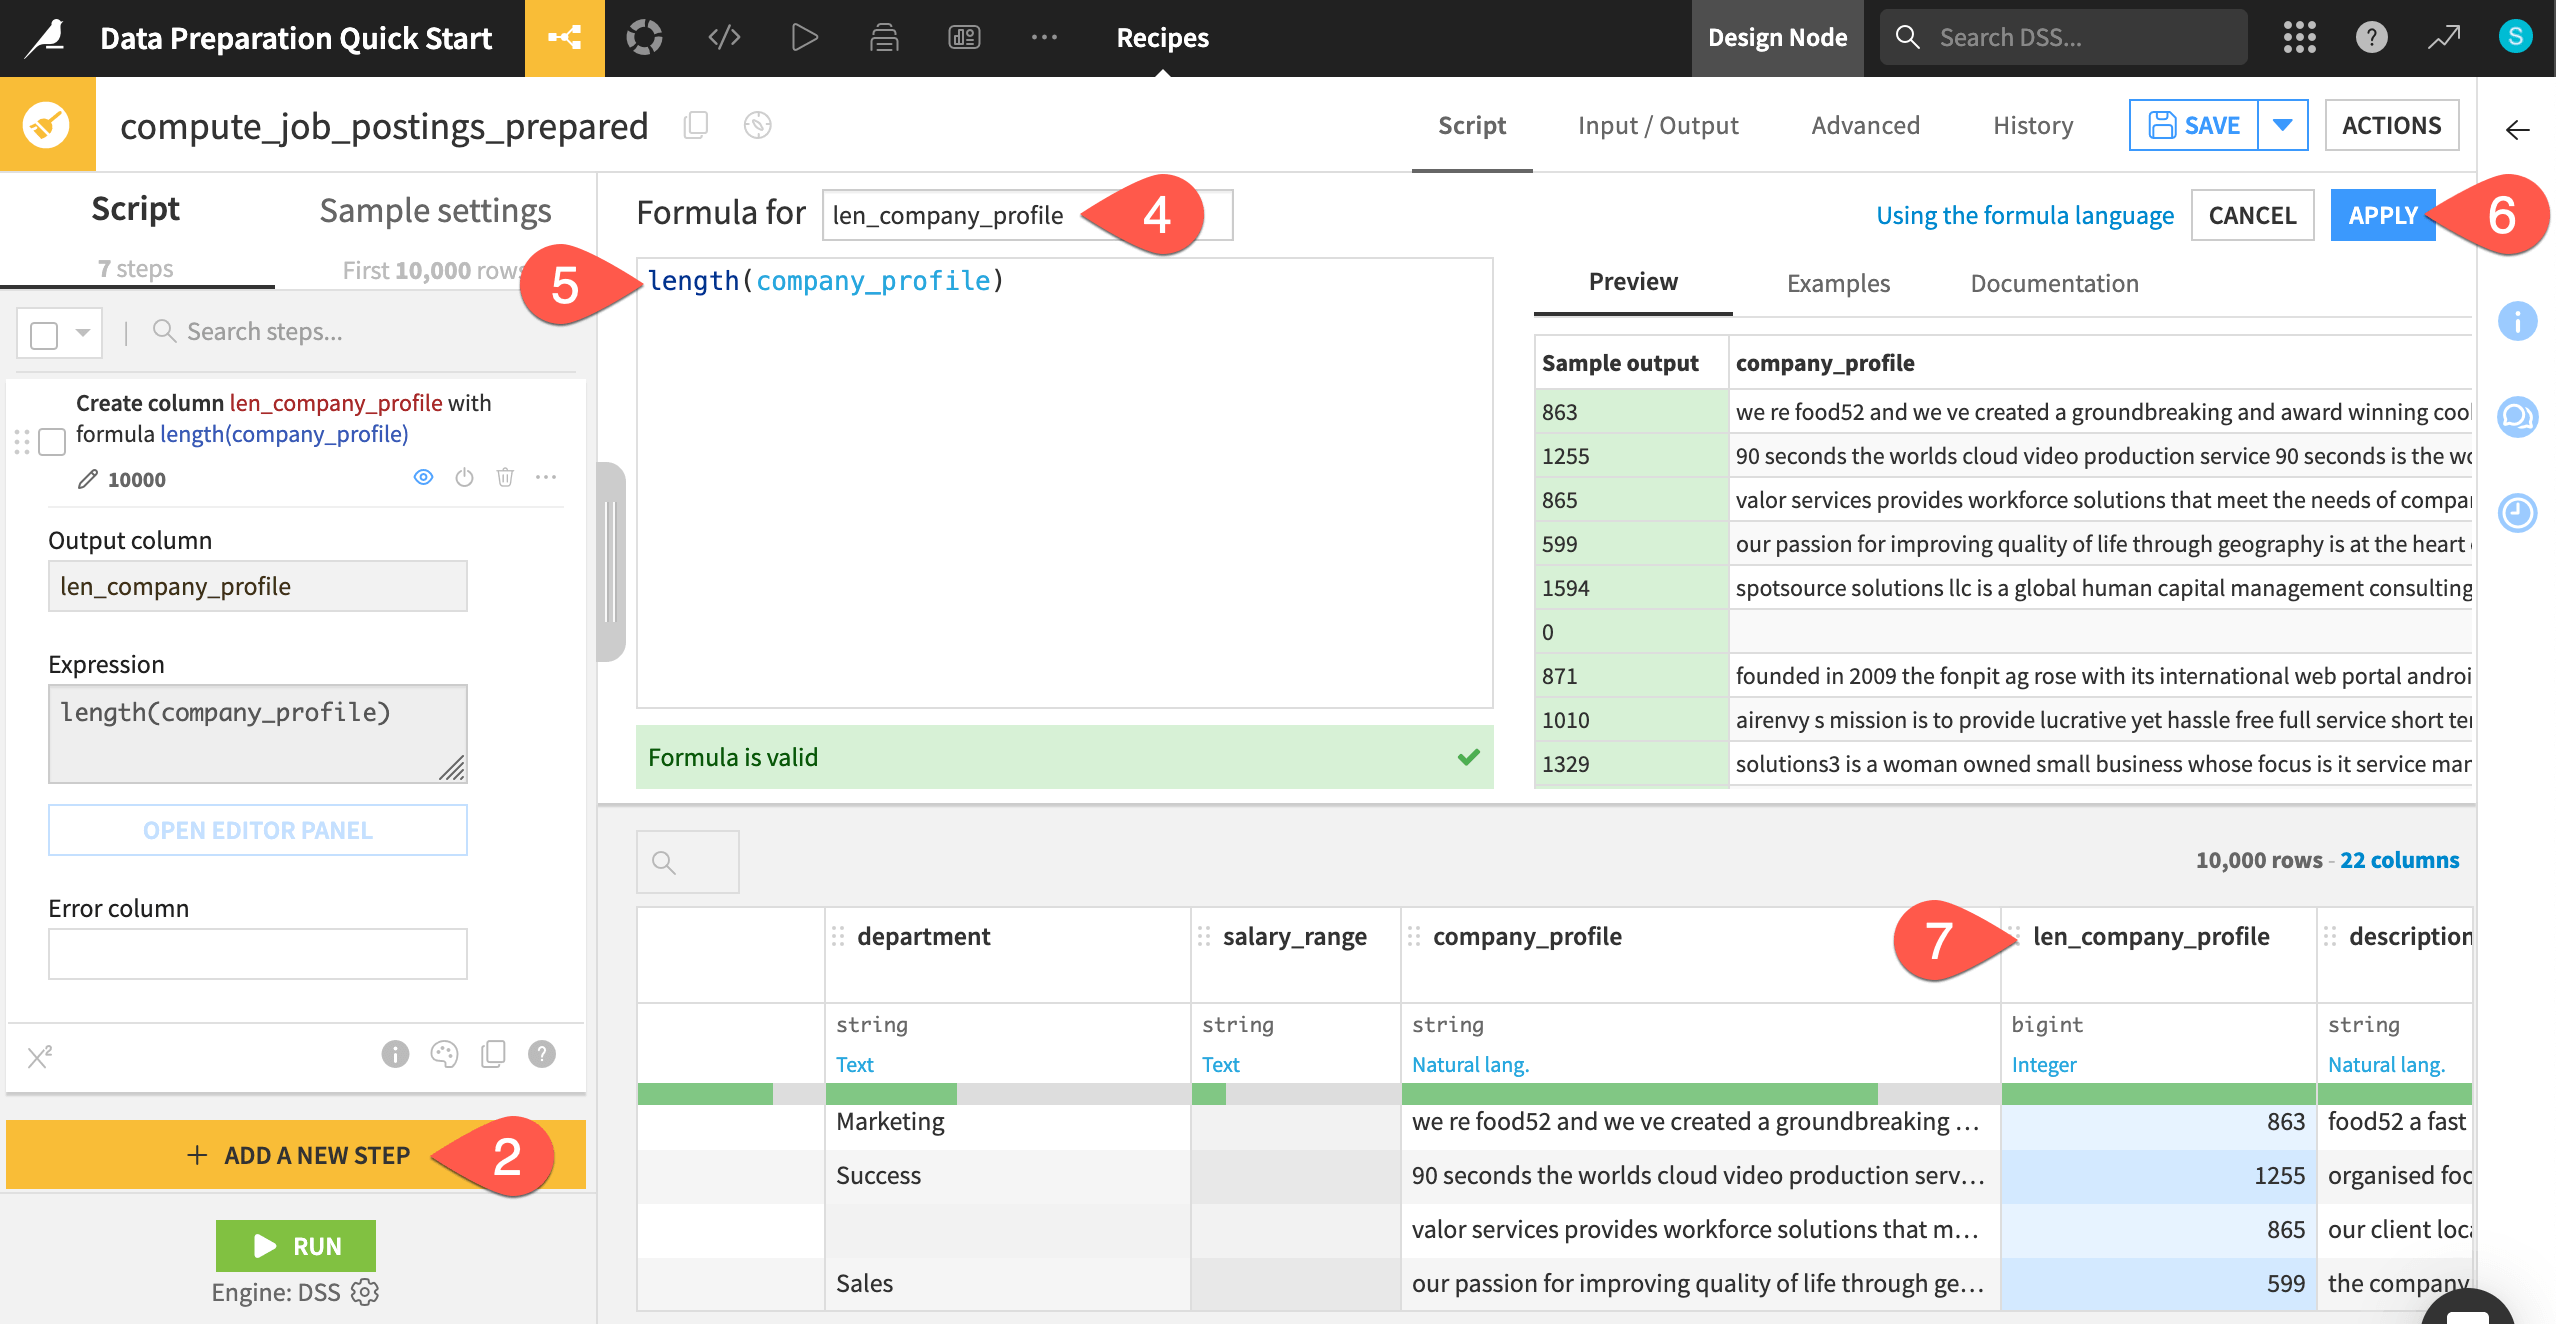
Task: Expand the more options ellipsis in top bar
Action: [x=1044, y=38]
